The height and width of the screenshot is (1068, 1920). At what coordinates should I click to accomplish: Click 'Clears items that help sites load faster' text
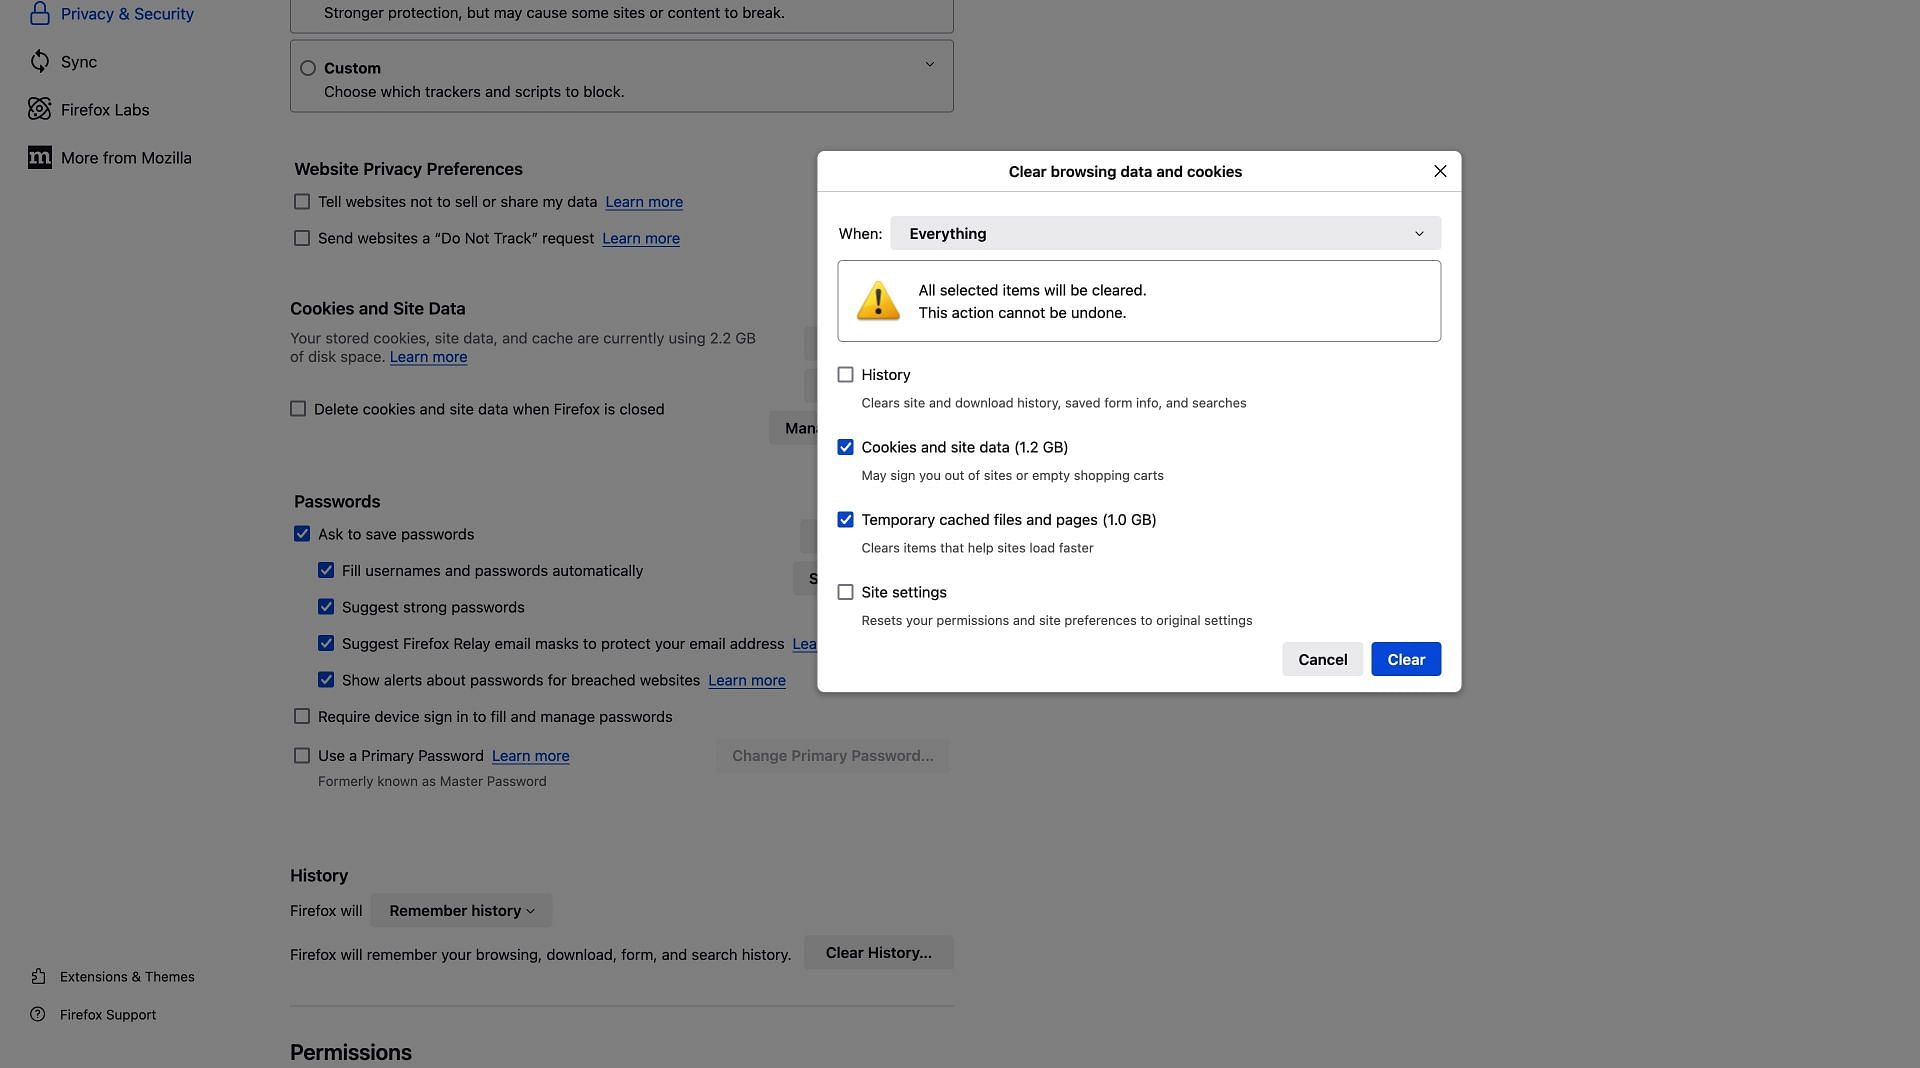(x=977, y=548)
